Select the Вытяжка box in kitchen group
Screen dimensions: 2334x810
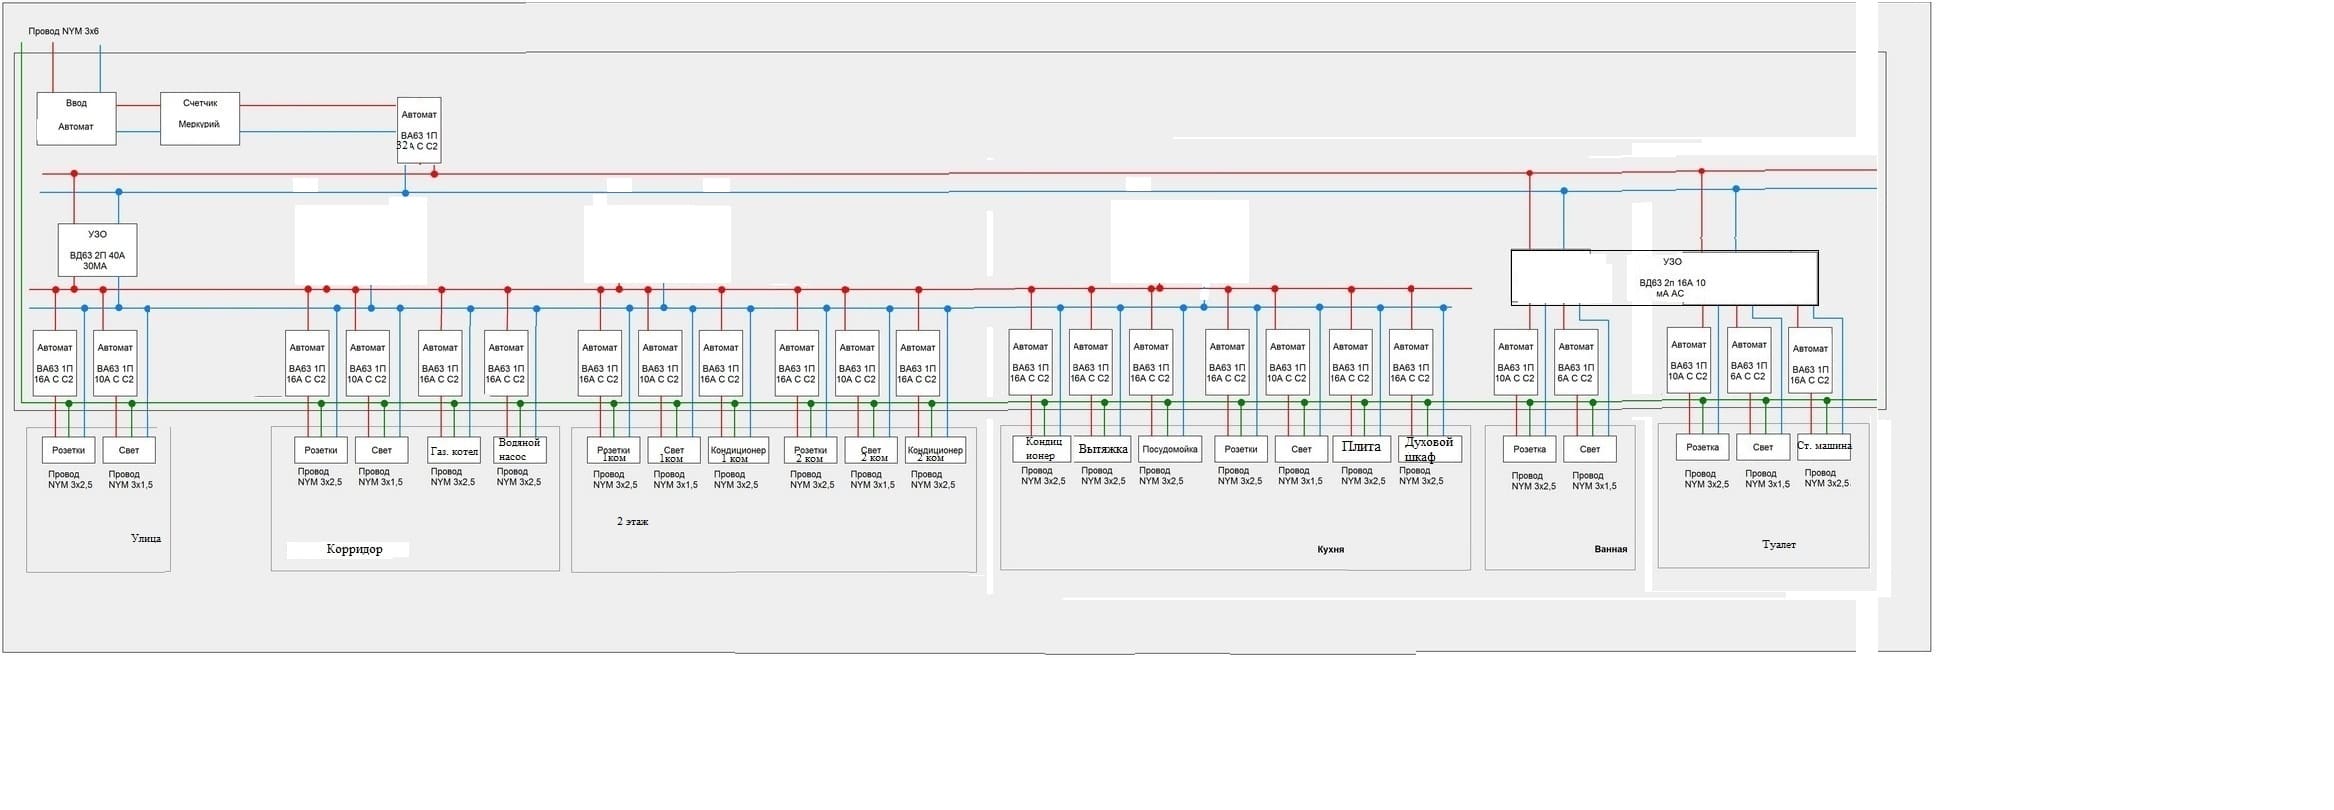[x=1103, y=449]
